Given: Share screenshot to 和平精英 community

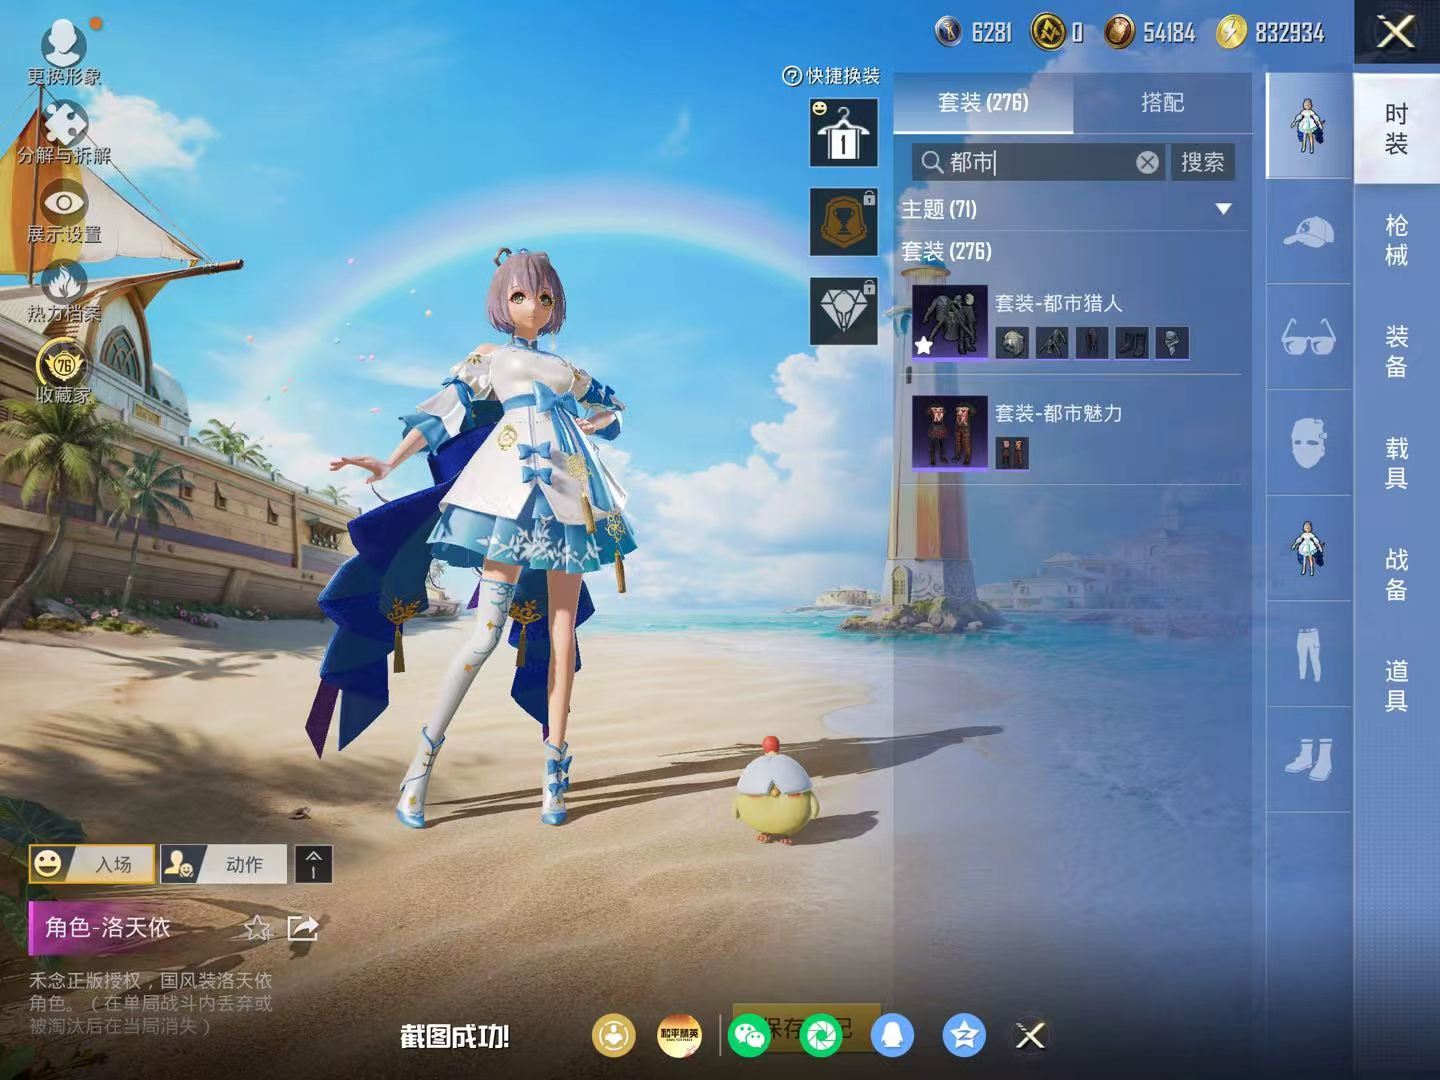Looking at the screenshot, I should [679, 1036].
